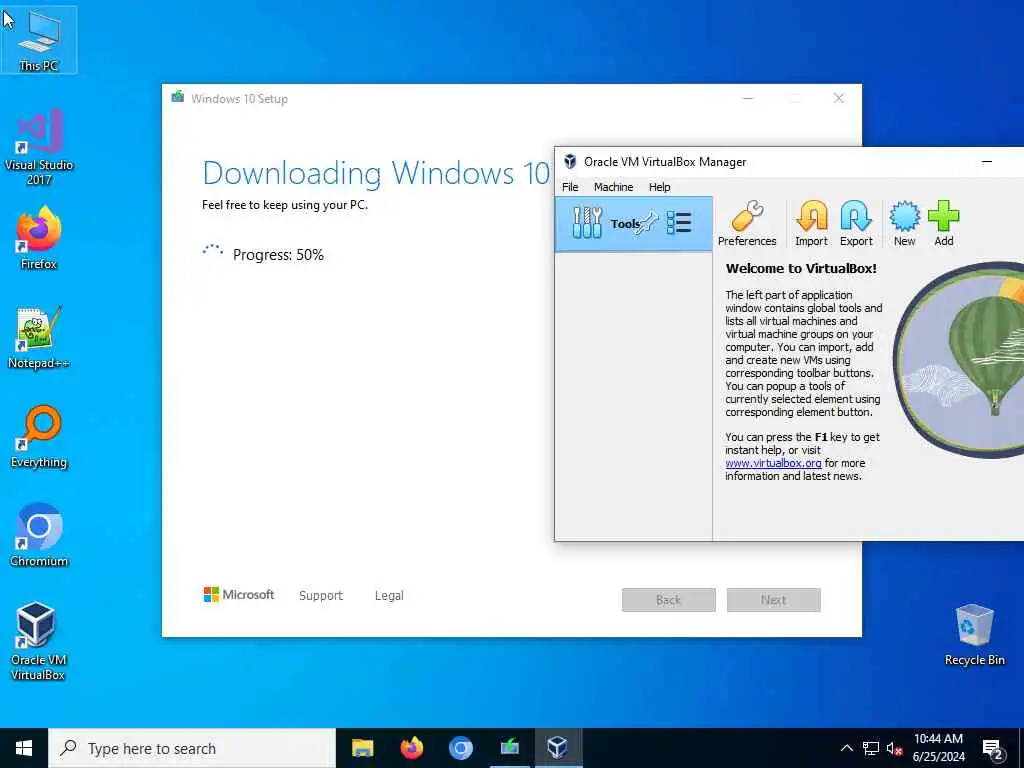Image resolution: width=1024 pixels, height=768 pixels.
Task: Select the Chromium desktop shortcut
Action: [x=39, y=536]
